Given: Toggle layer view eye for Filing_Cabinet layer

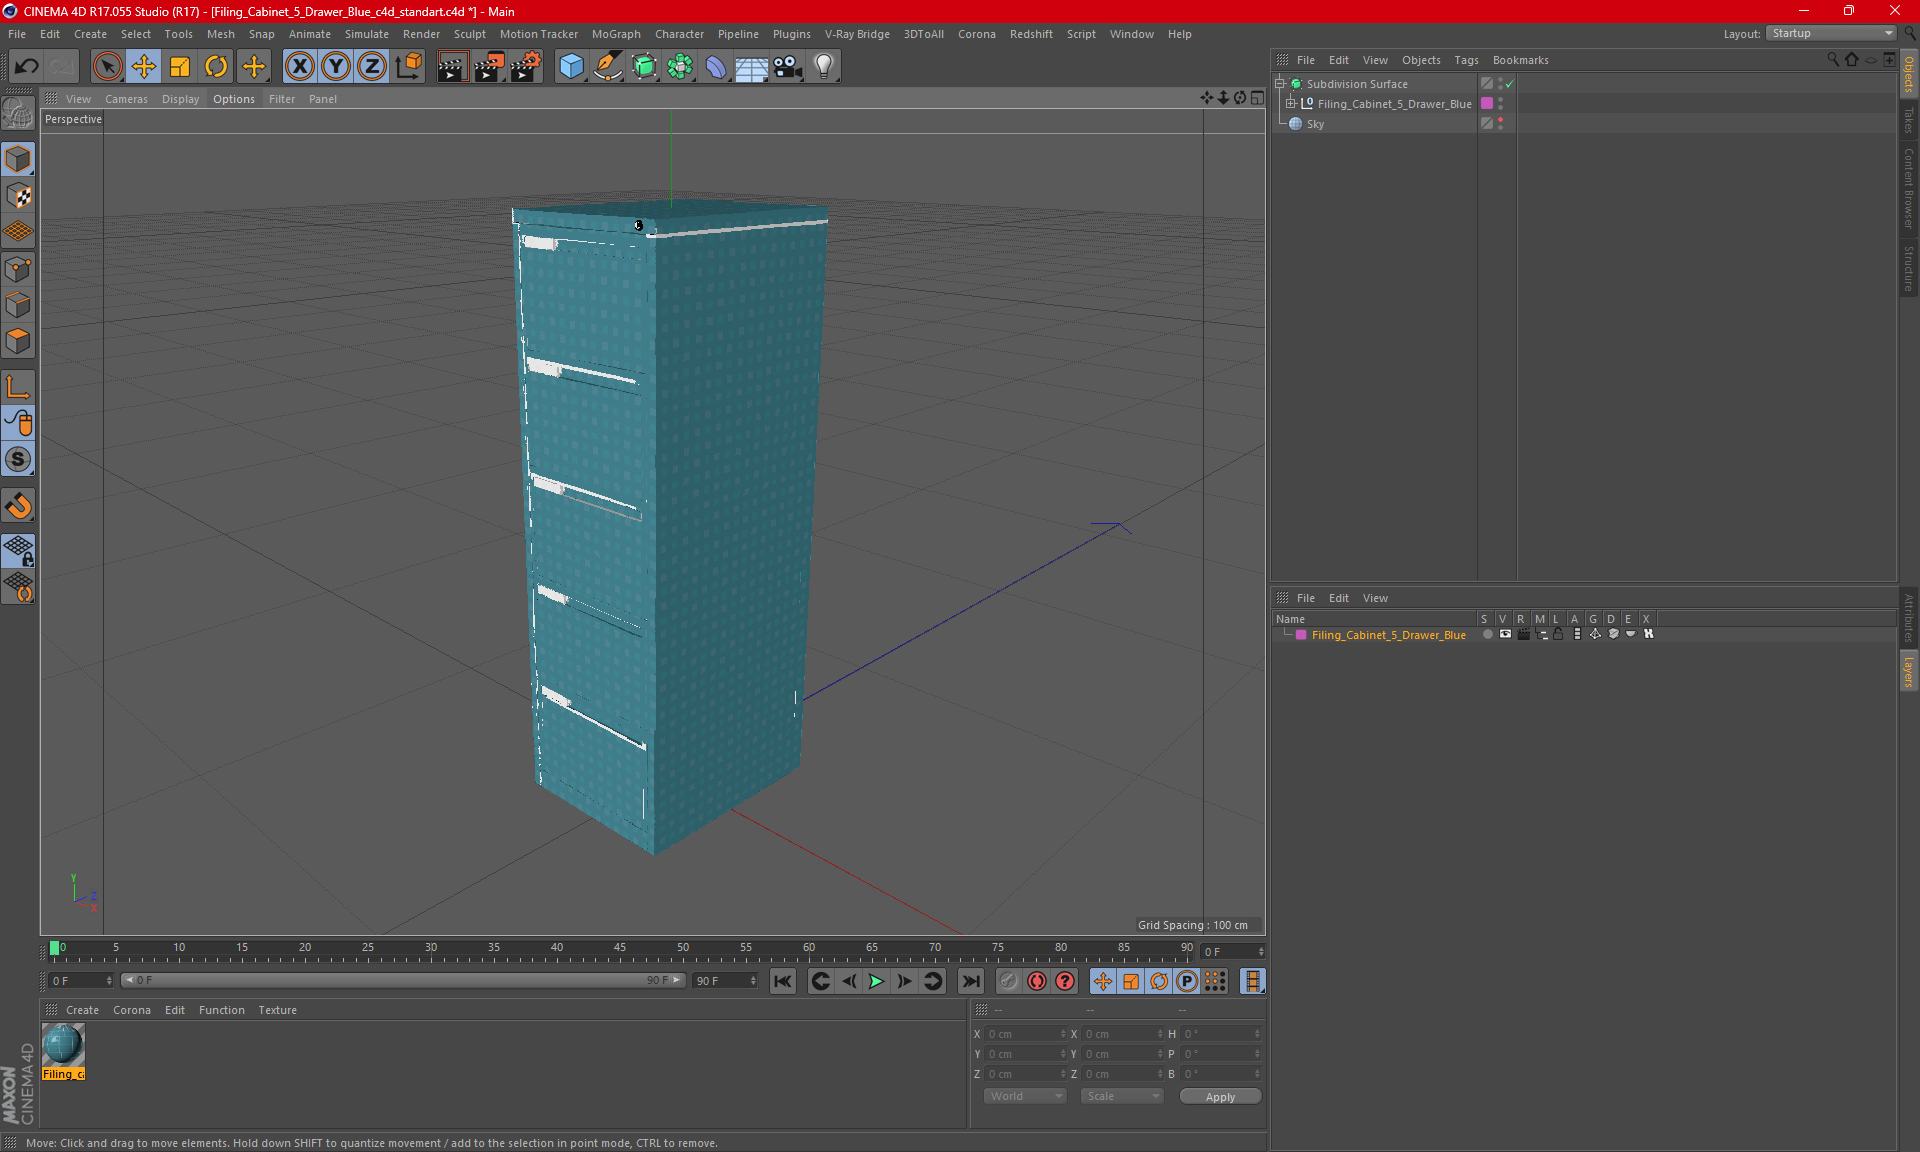Looking at the screenshot, I should [x=1505, y=634].
